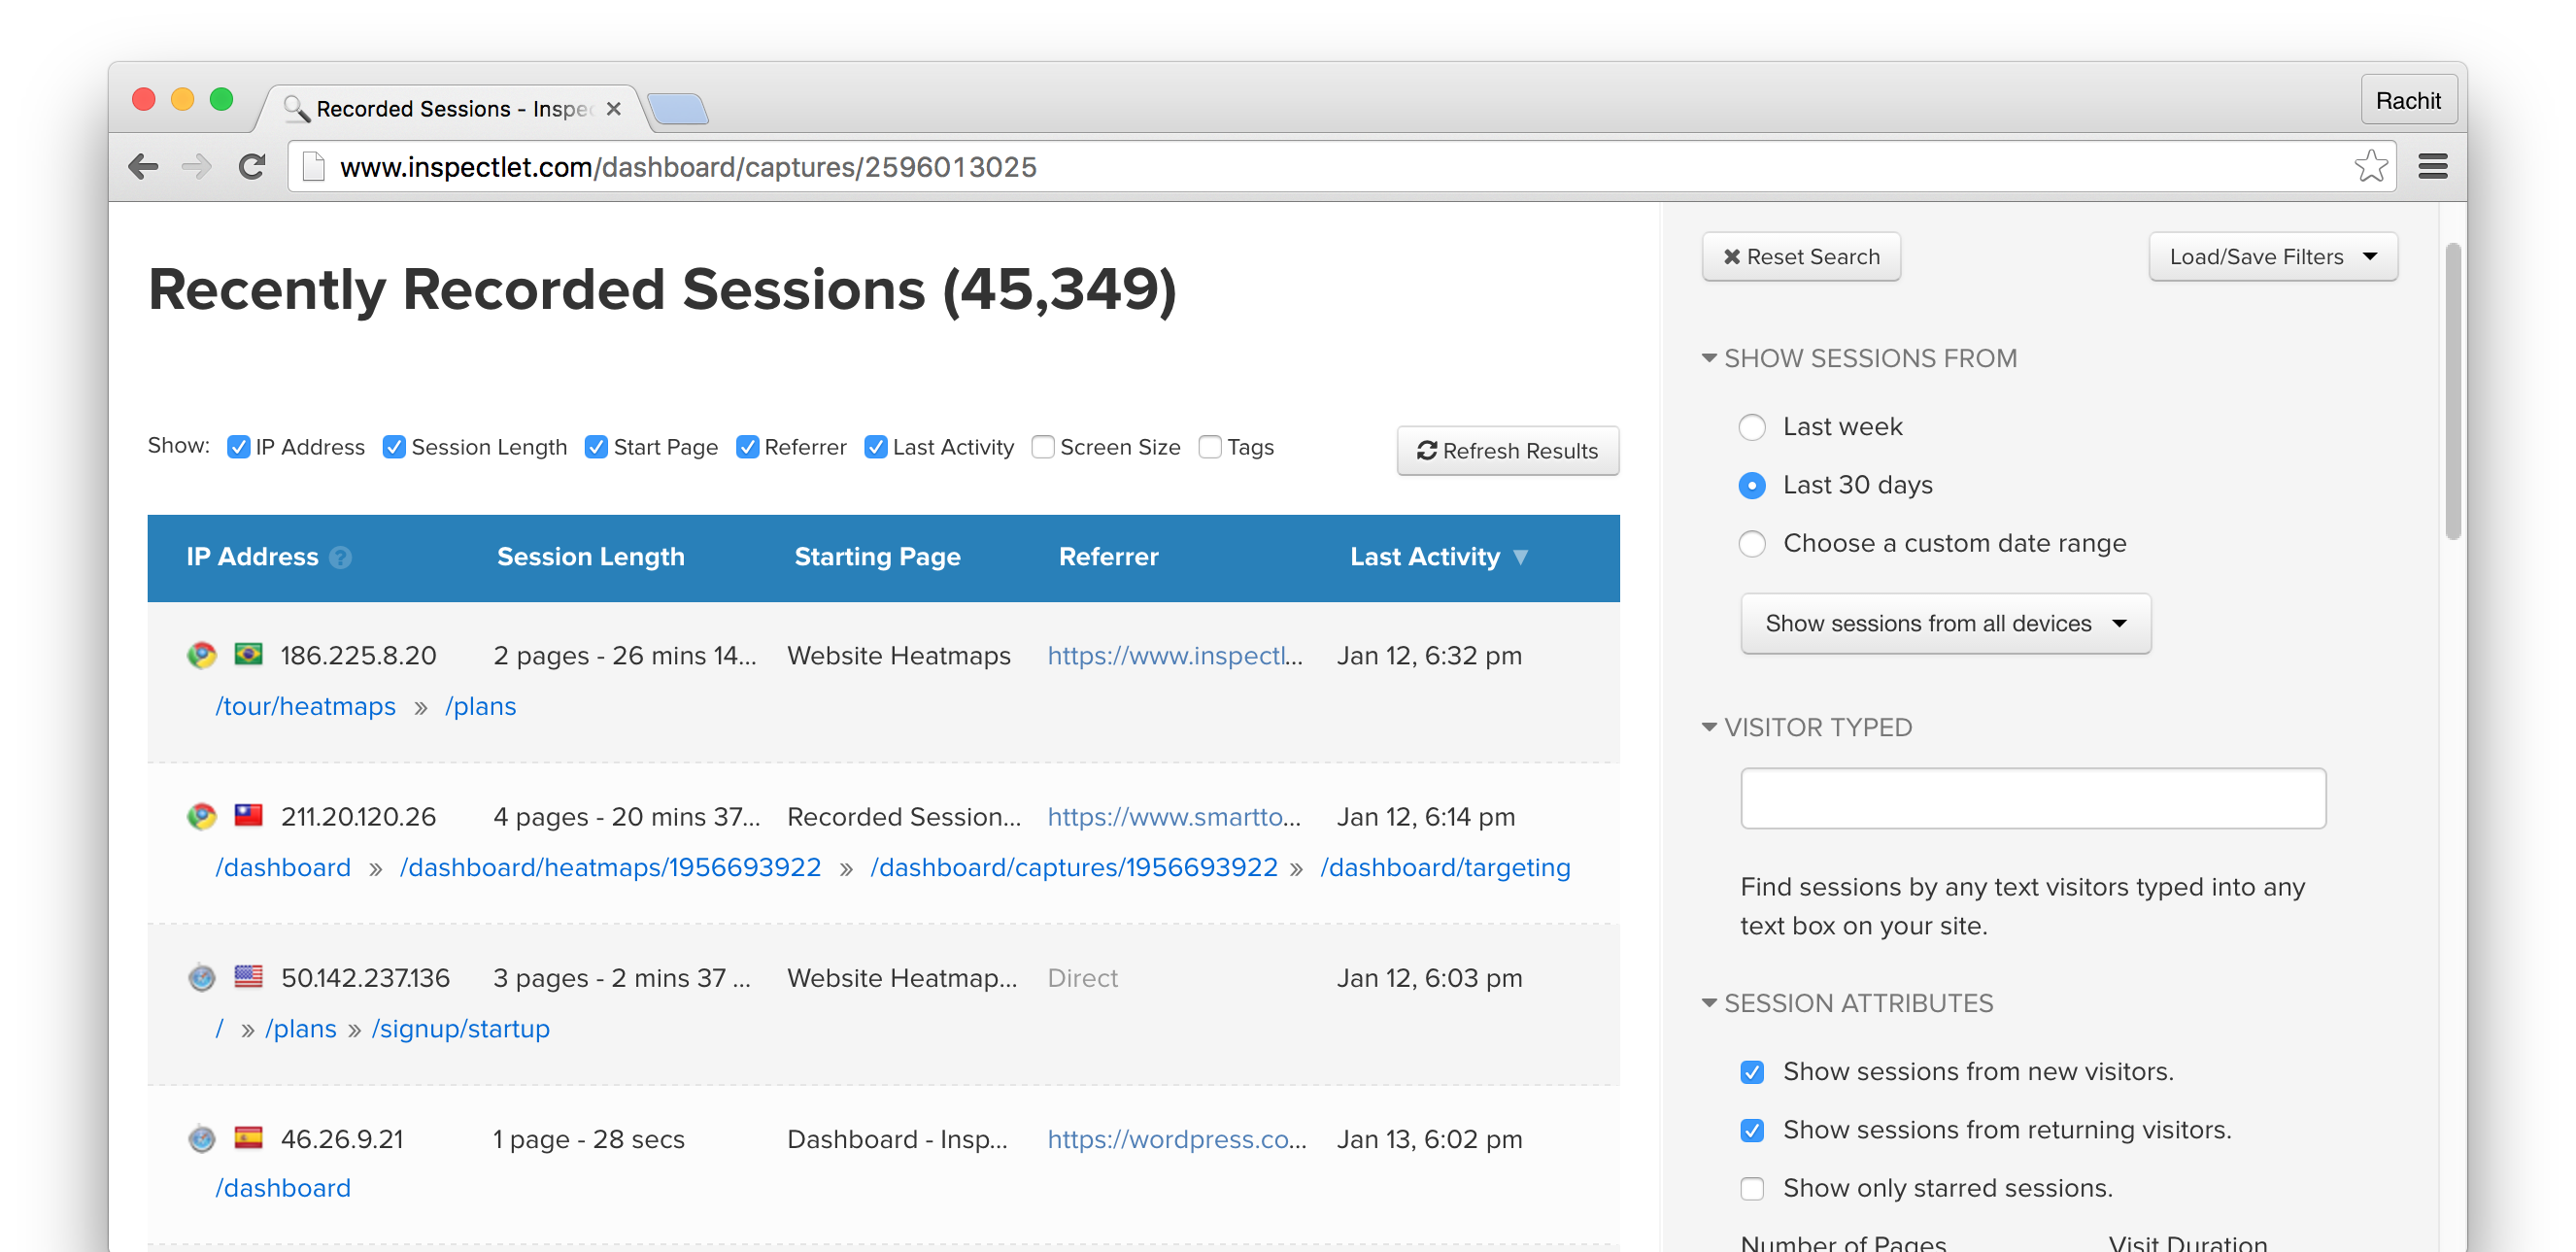Close the Recorded Sessions tab
The image size is (2576, 1252).
coord(614,108)
